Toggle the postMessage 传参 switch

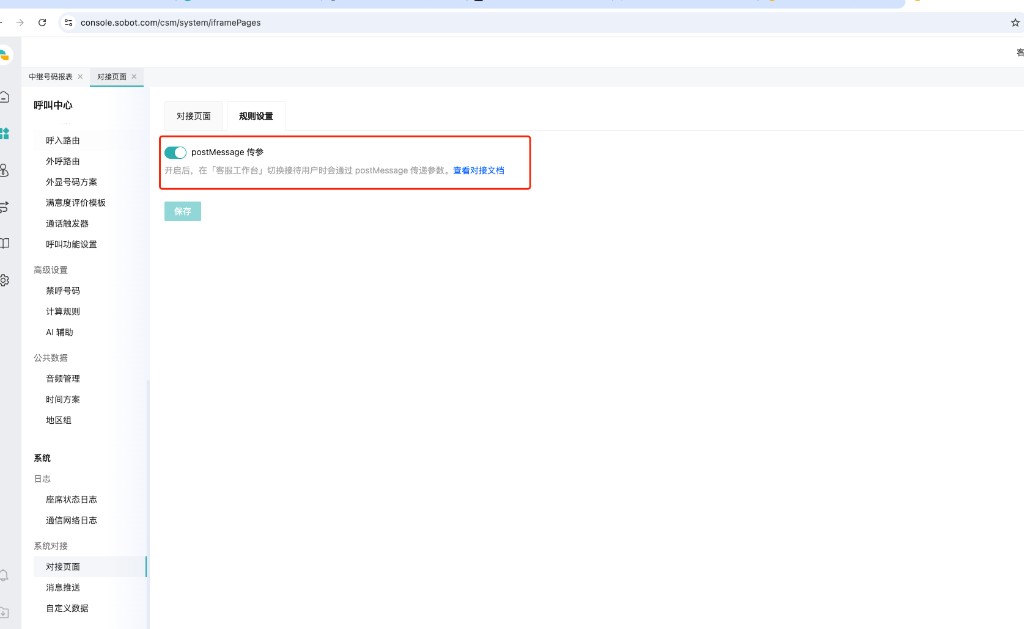point(175,152)
